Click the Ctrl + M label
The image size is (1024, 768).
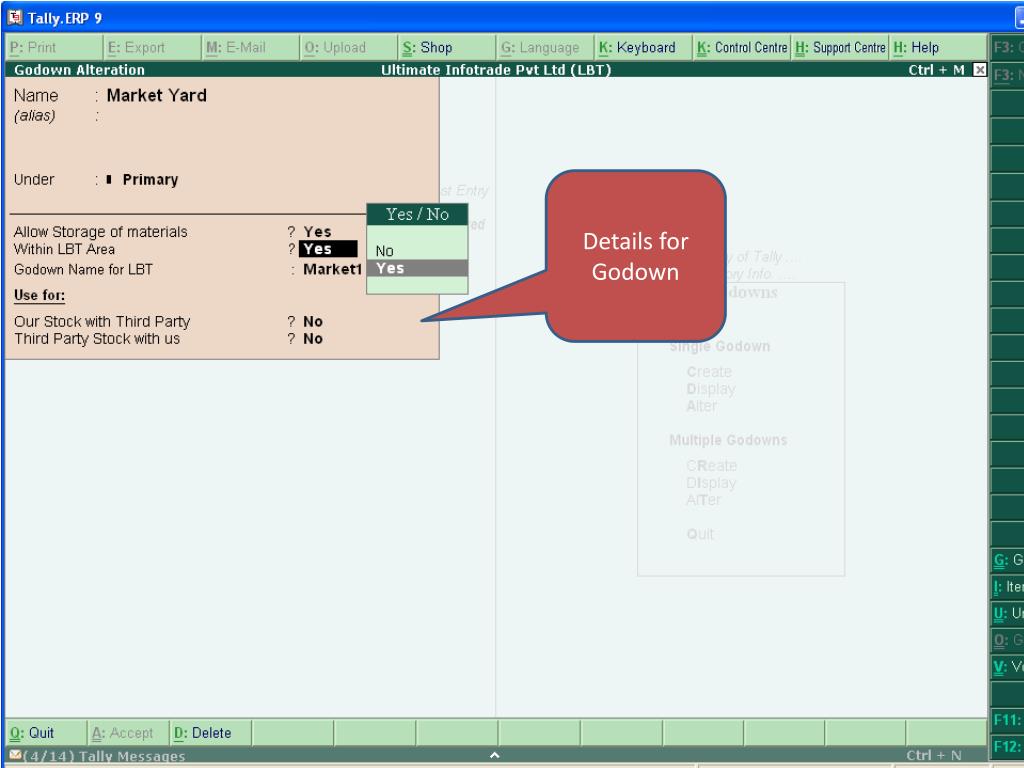point(936,70)
